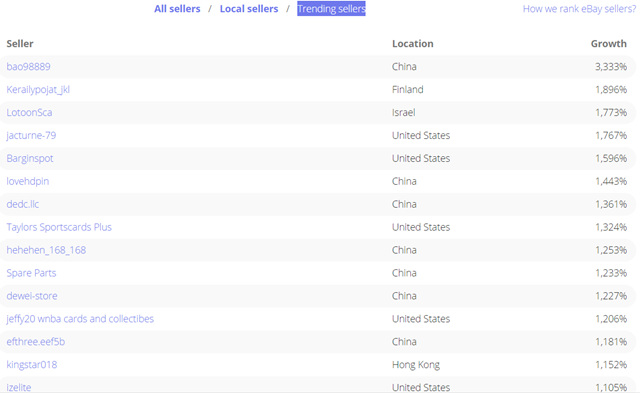Open seller bao98889 profile
Screen dimensions: 640x393
[x=29, y=67]
